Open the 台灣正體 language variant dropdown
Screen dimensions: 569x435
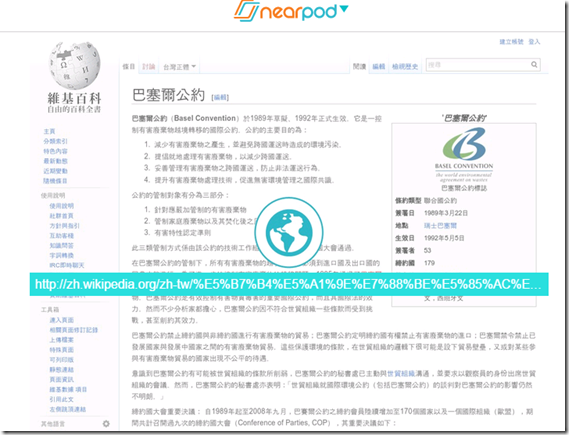[179, 67]
